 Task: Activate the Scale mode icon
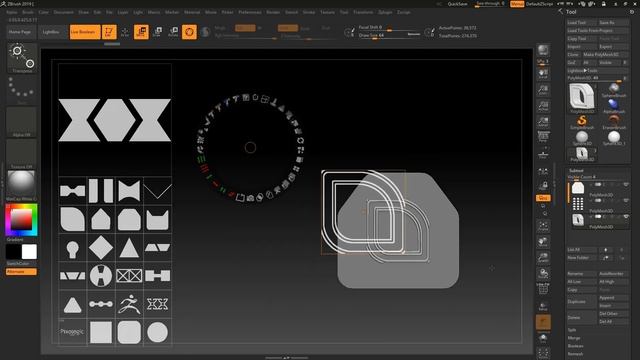[157, 32]
